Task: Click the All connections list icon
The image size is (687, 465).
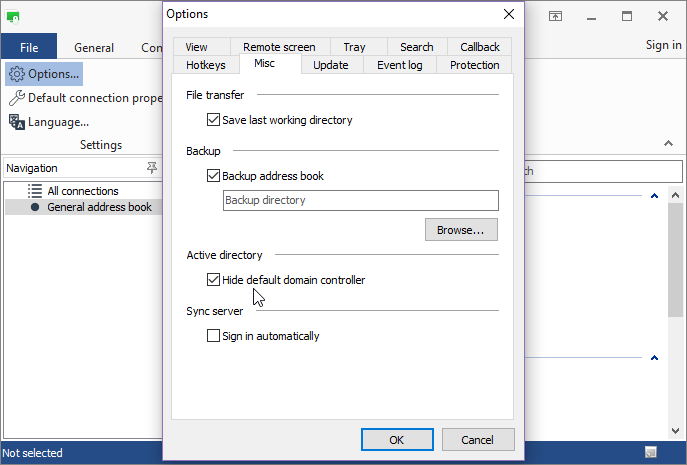Action: [x=35, y=191]
